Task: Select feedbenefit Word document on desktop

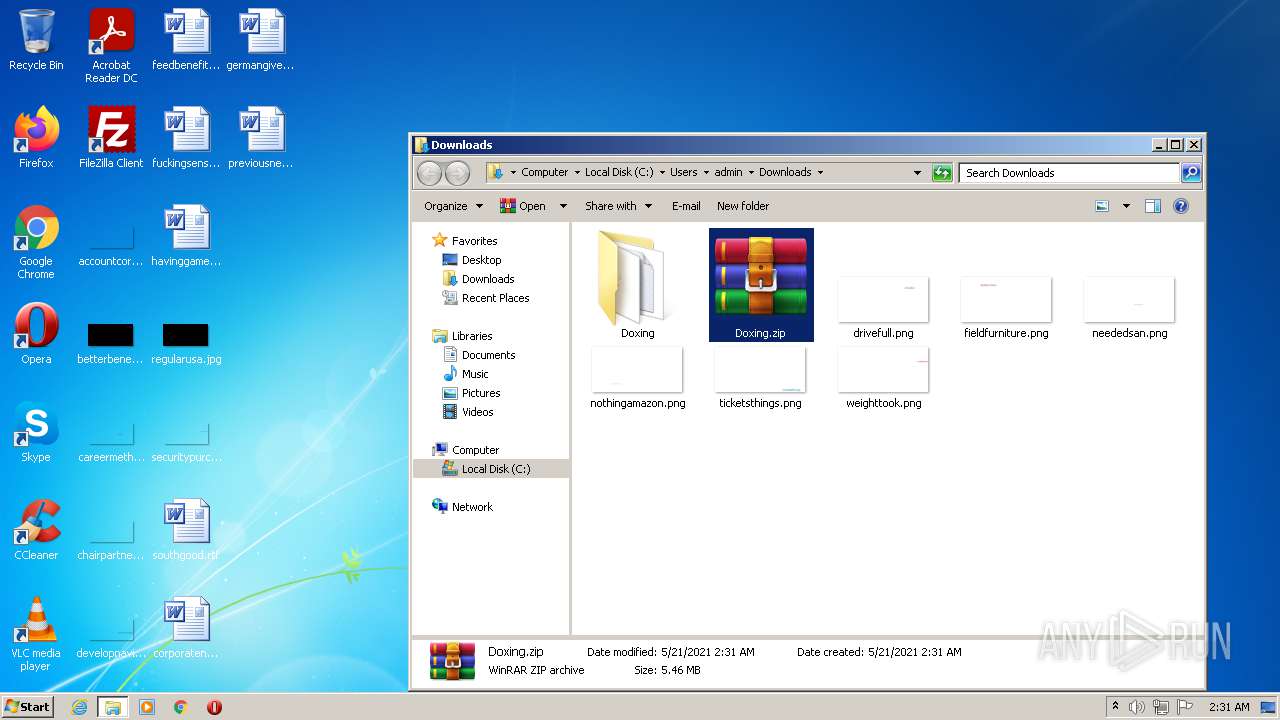Action: [x=186, y=40]
